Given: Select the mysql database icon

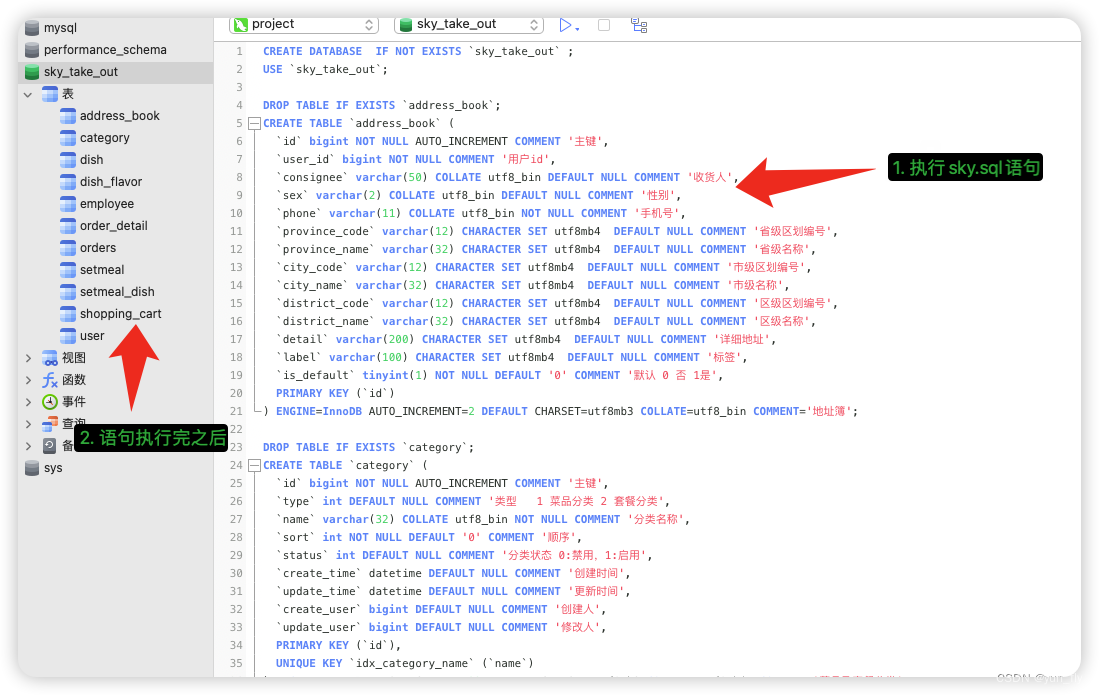Looking at the screenshot, I should coord(32,28).
